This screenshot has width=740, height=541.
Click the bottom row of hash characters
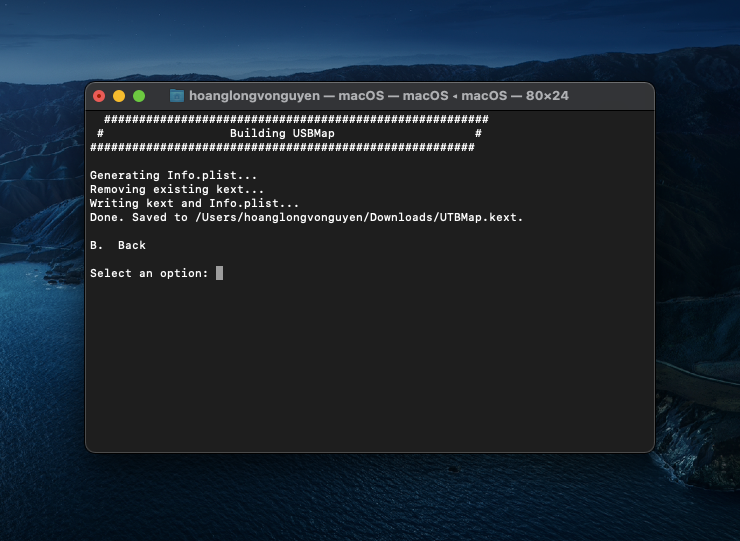(282, 147)
